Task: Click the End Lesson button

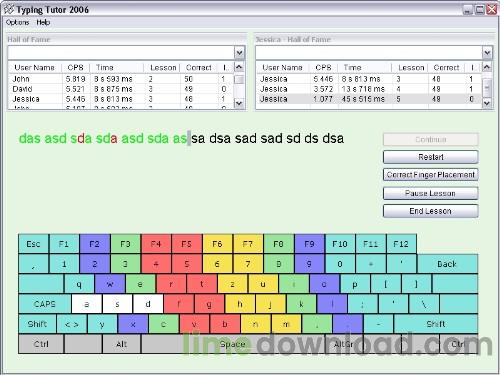Action: pos(431,211)
